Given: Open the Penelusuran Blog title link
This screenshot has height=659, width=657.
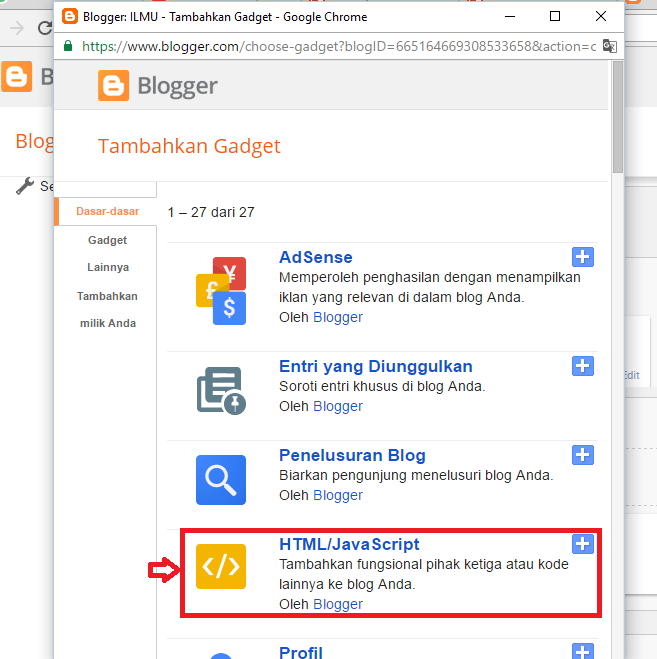Looking at the screenshot, I should click(352, 456).
